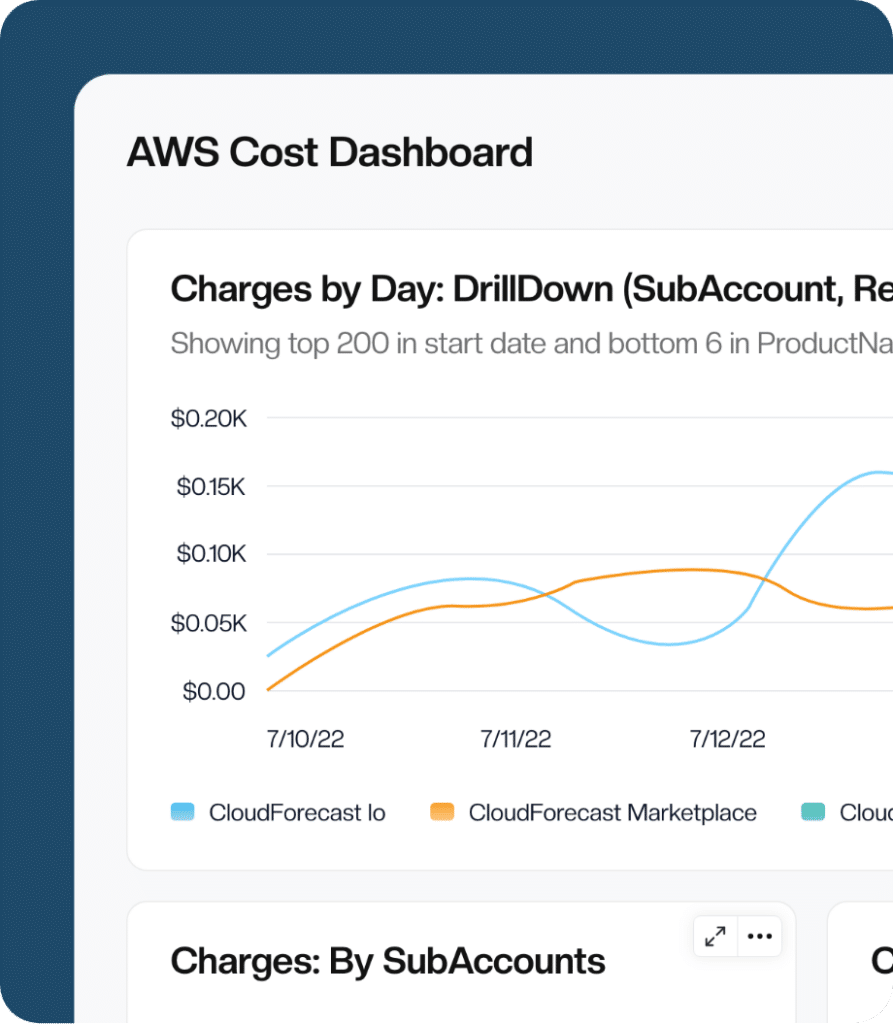The image size is (893, 1024).
Task: Click the AWS Cost Dashboard title
Action: click(x=330, y=152)
